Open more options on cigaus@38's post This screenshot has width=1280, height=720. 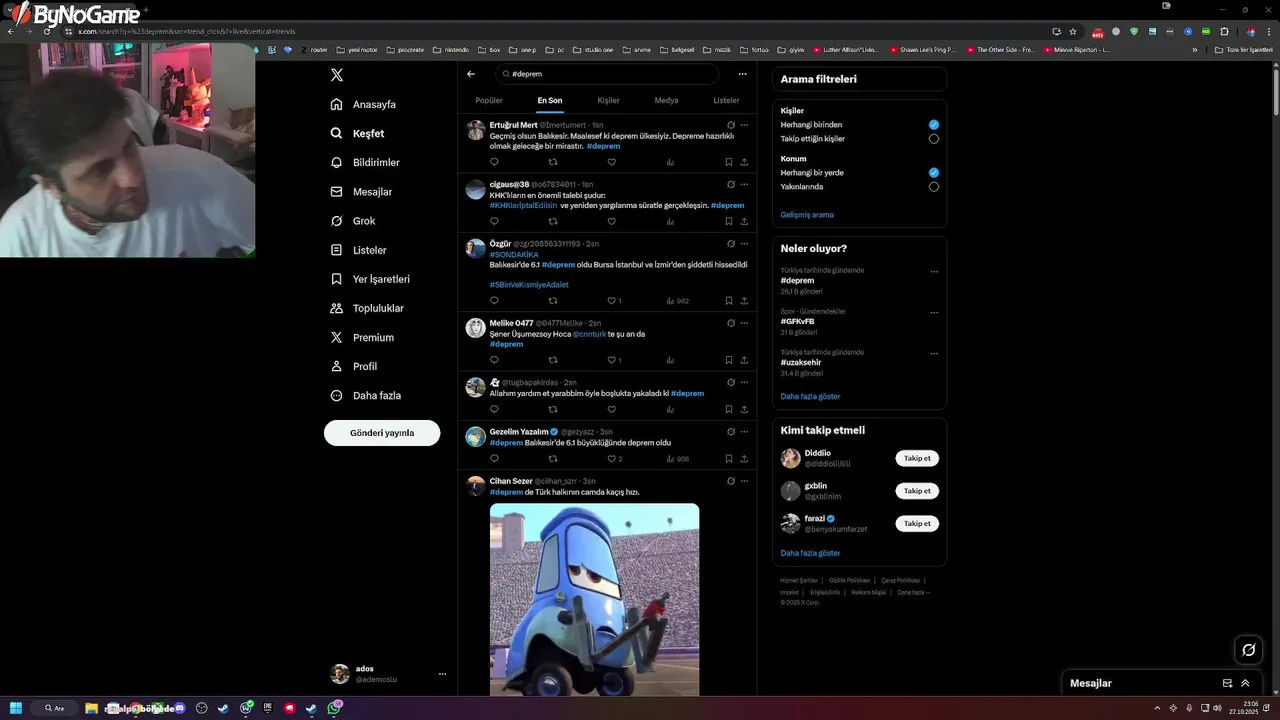pyautogui.click(x=744, y=184)
